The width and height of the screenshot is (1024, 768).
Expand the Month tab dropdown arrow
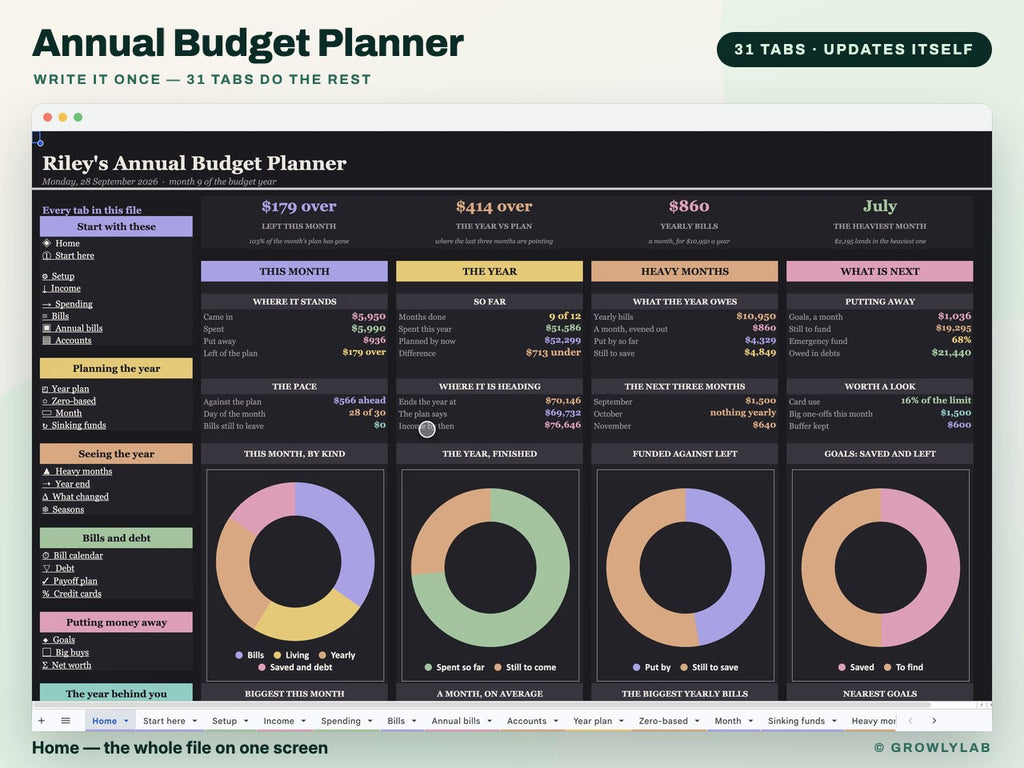click(750, 721)
